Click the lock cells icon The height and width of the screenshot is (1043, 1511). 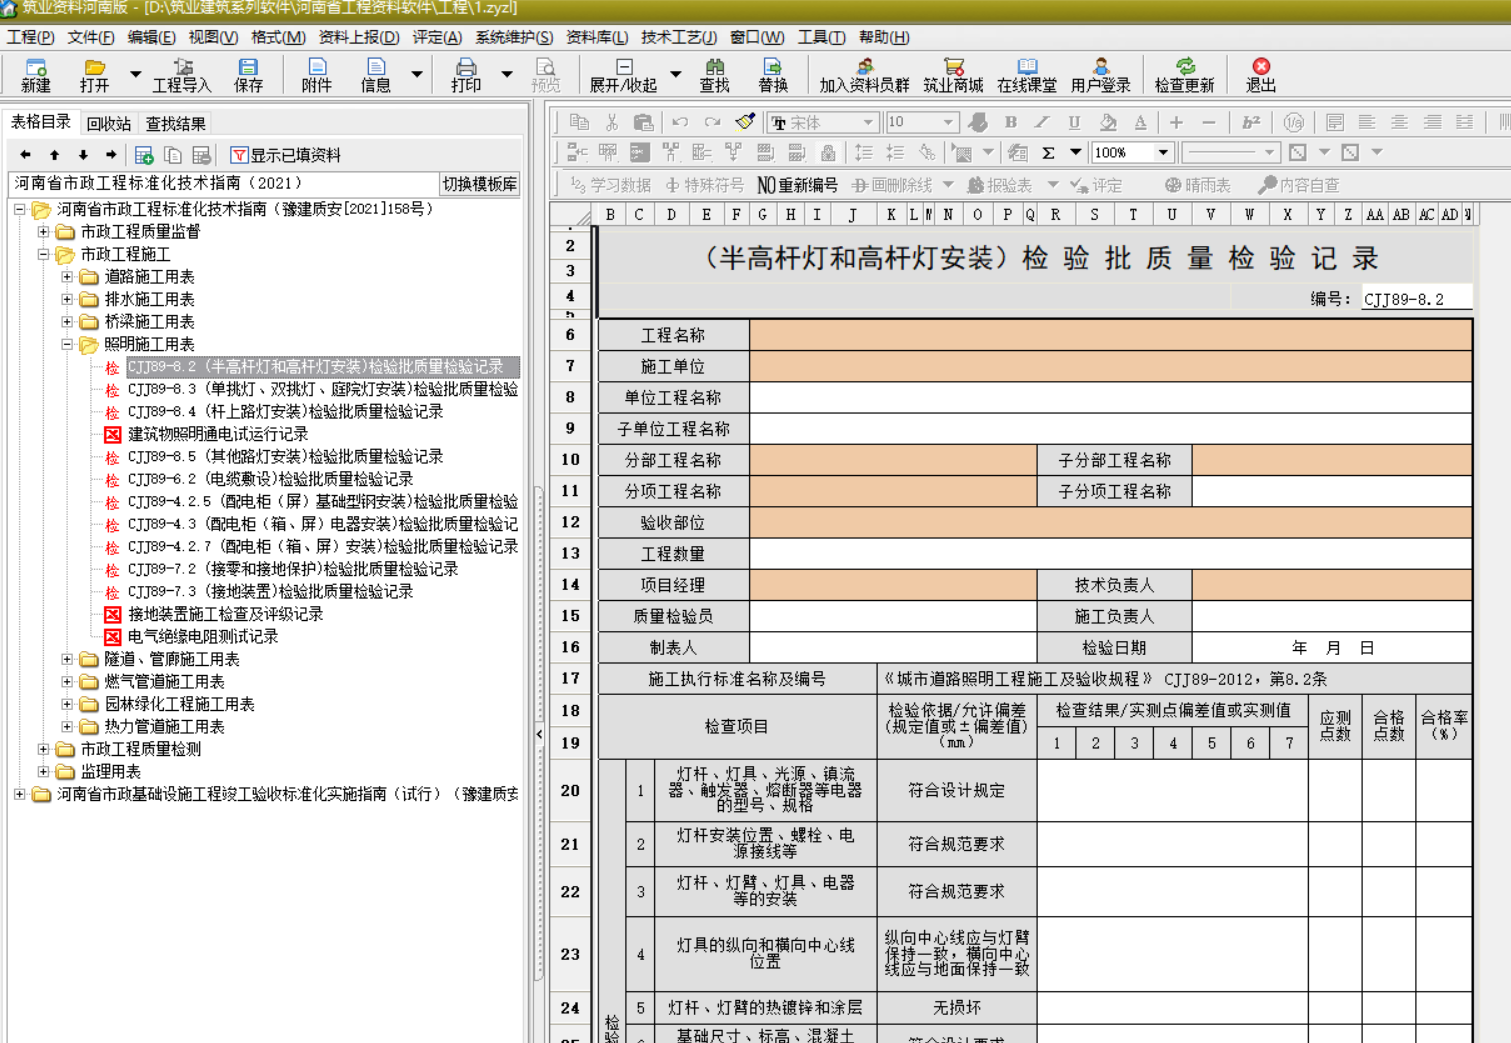click(828, 153)
